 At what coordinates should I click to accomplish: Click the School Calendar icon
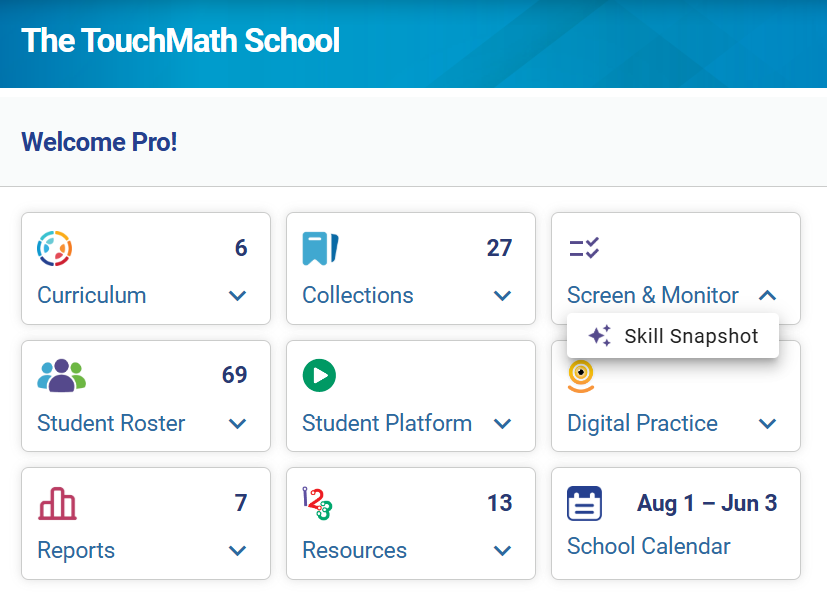[x=584, y=504]
